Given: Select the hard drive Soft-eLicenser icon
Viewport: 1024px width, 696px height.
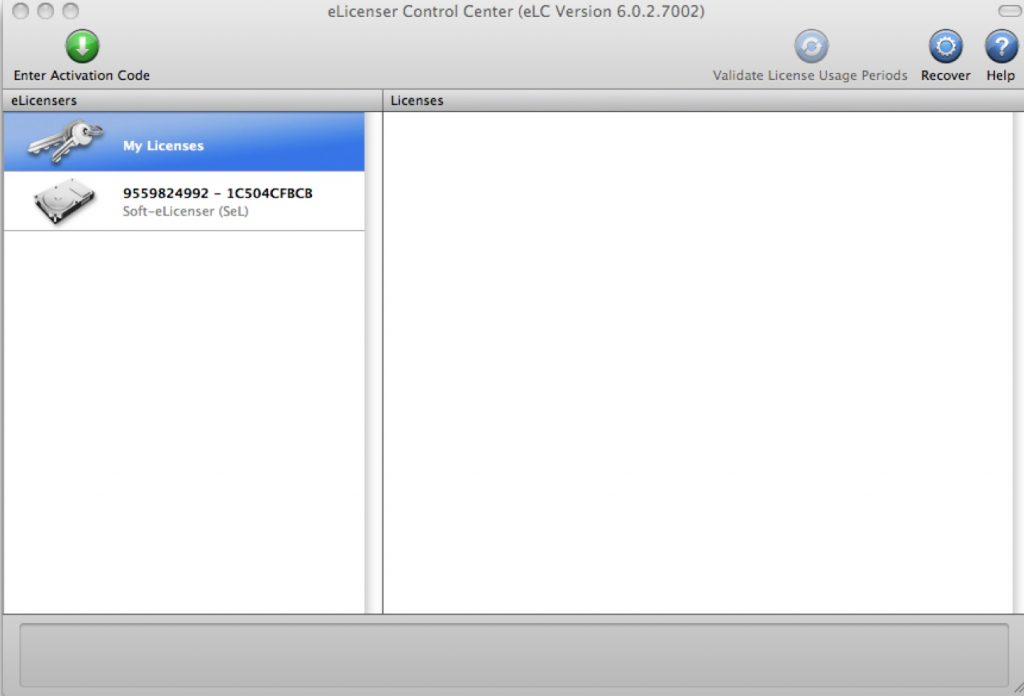Looking at the screenshot, I should click(x=64, y=201).
